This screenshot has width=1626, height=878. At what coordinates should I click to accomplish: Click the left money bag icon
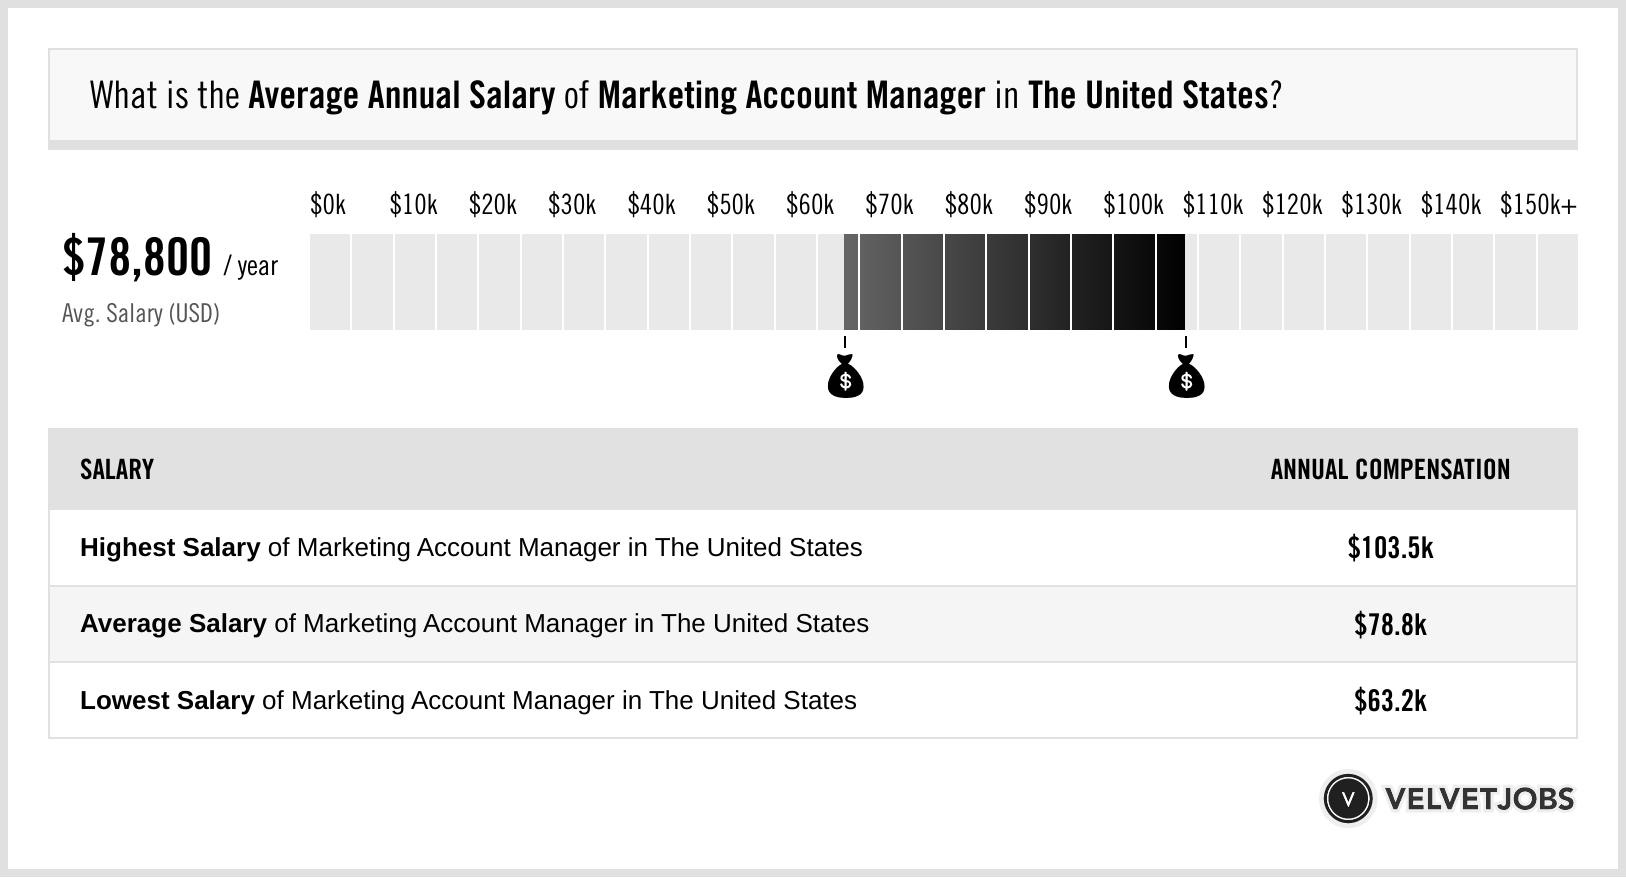click(845, 378)
